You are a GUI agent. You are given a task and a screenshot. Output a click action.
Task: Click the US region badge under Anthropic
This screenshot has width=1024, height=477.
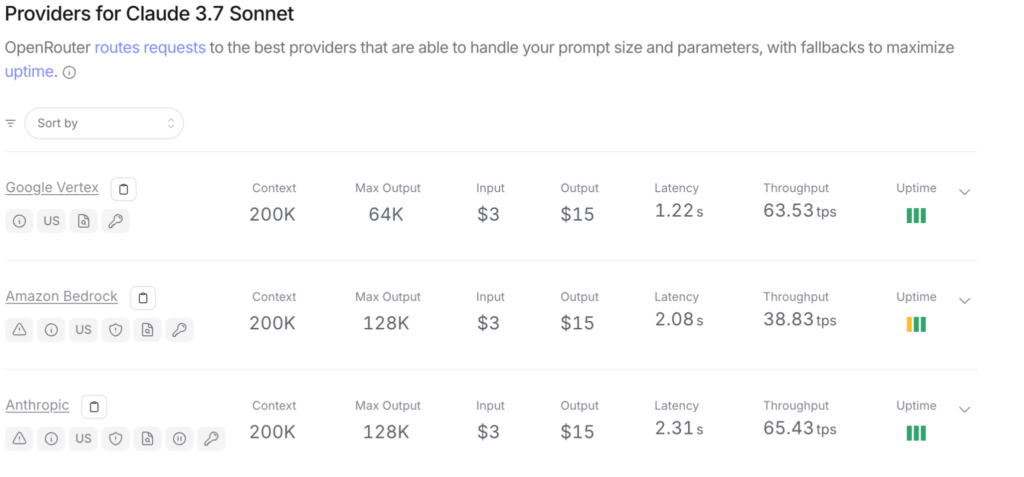[84, 438]
